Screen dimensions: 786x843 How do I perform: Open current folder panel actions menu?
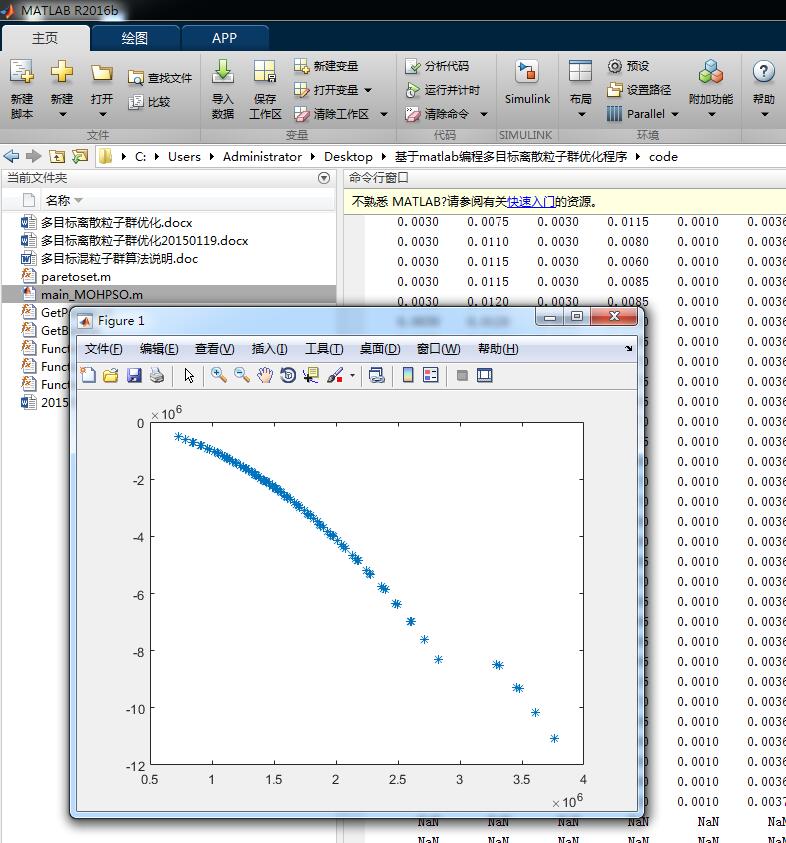point(324,178)
